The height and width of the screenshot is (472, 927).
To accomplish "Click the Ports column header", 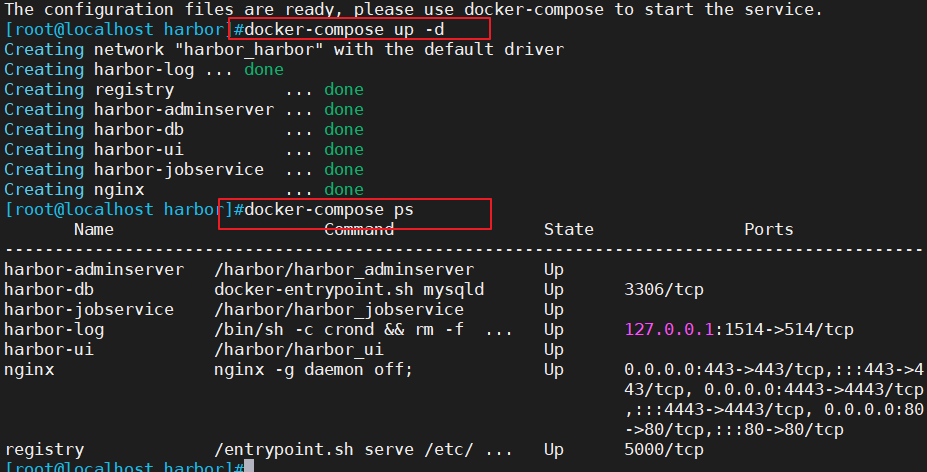I will pyautogui.click(x=768, y=230).
